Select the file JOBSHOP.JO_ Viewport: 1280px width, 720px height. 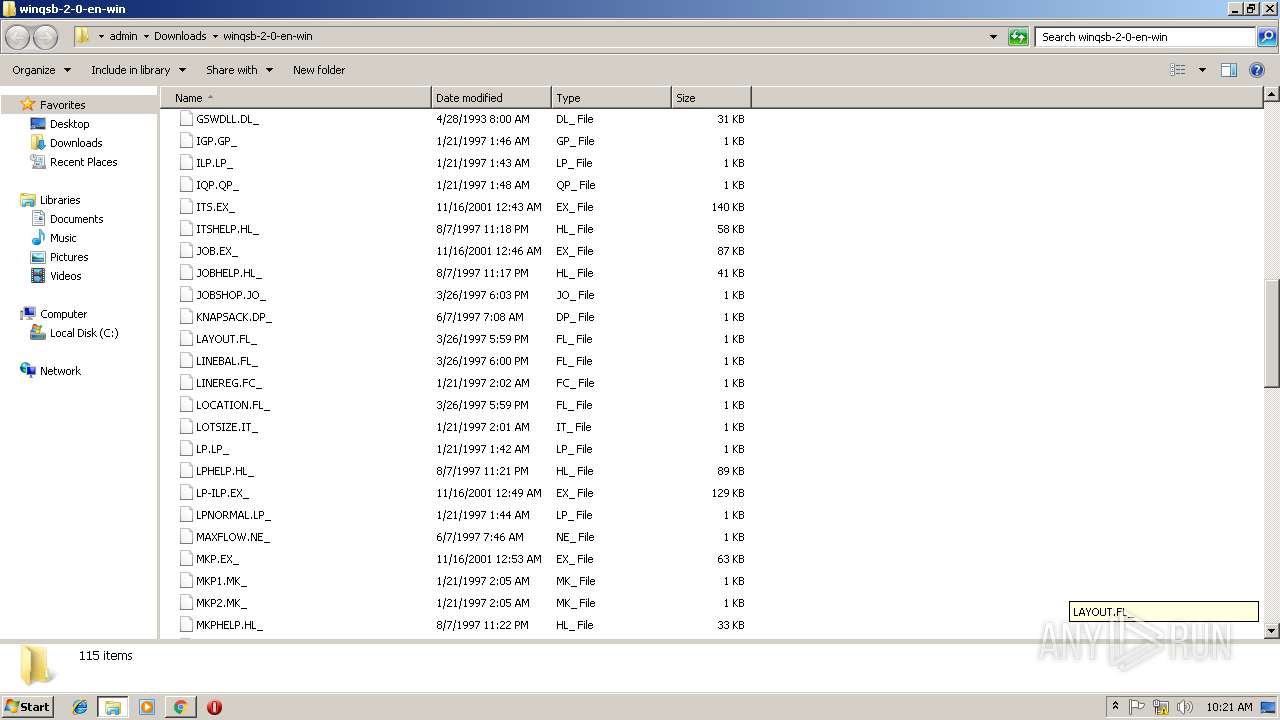(x=231, y=295)
